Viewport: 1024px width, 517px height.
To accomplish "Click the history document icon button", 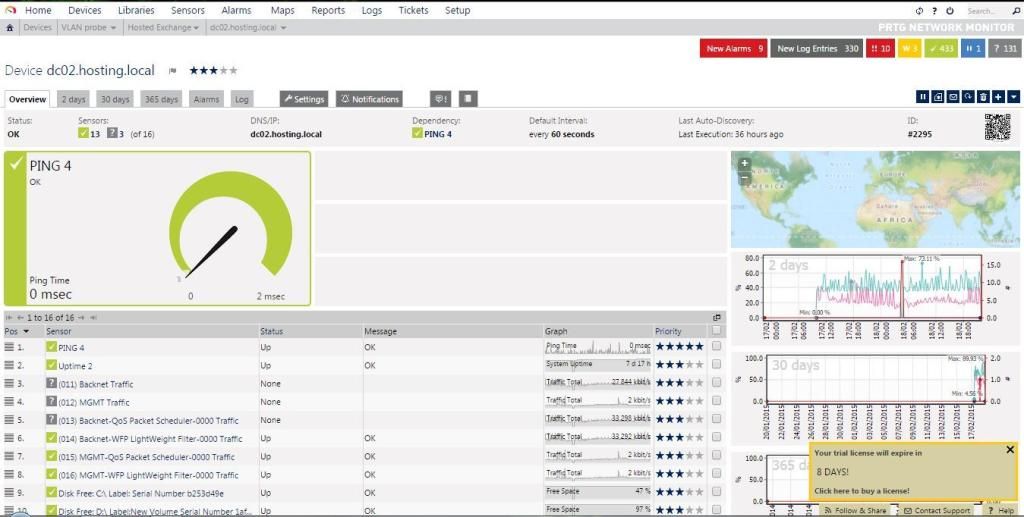I will pyautogui.click(x=468, y=99).
